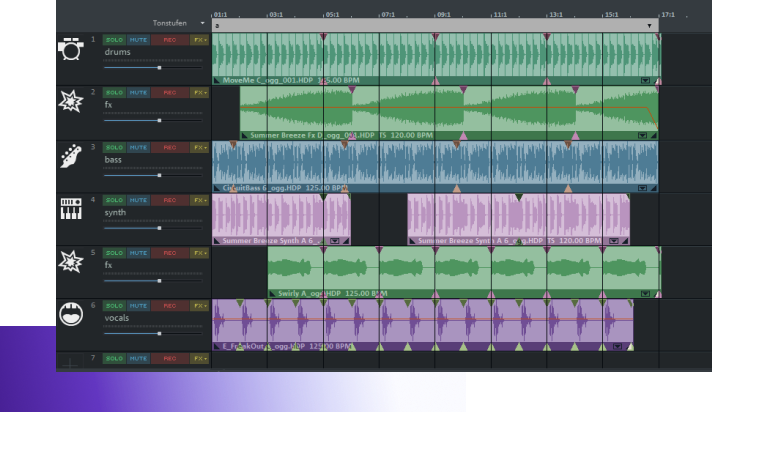Click timeline ruler at 09:1
The width and height of the screenshot is (774, 475).
coord(442,15)
